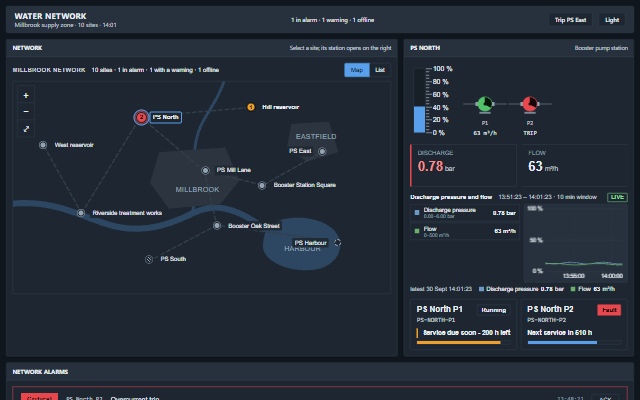Click the Discharge pressure chart footer legend

521,289
